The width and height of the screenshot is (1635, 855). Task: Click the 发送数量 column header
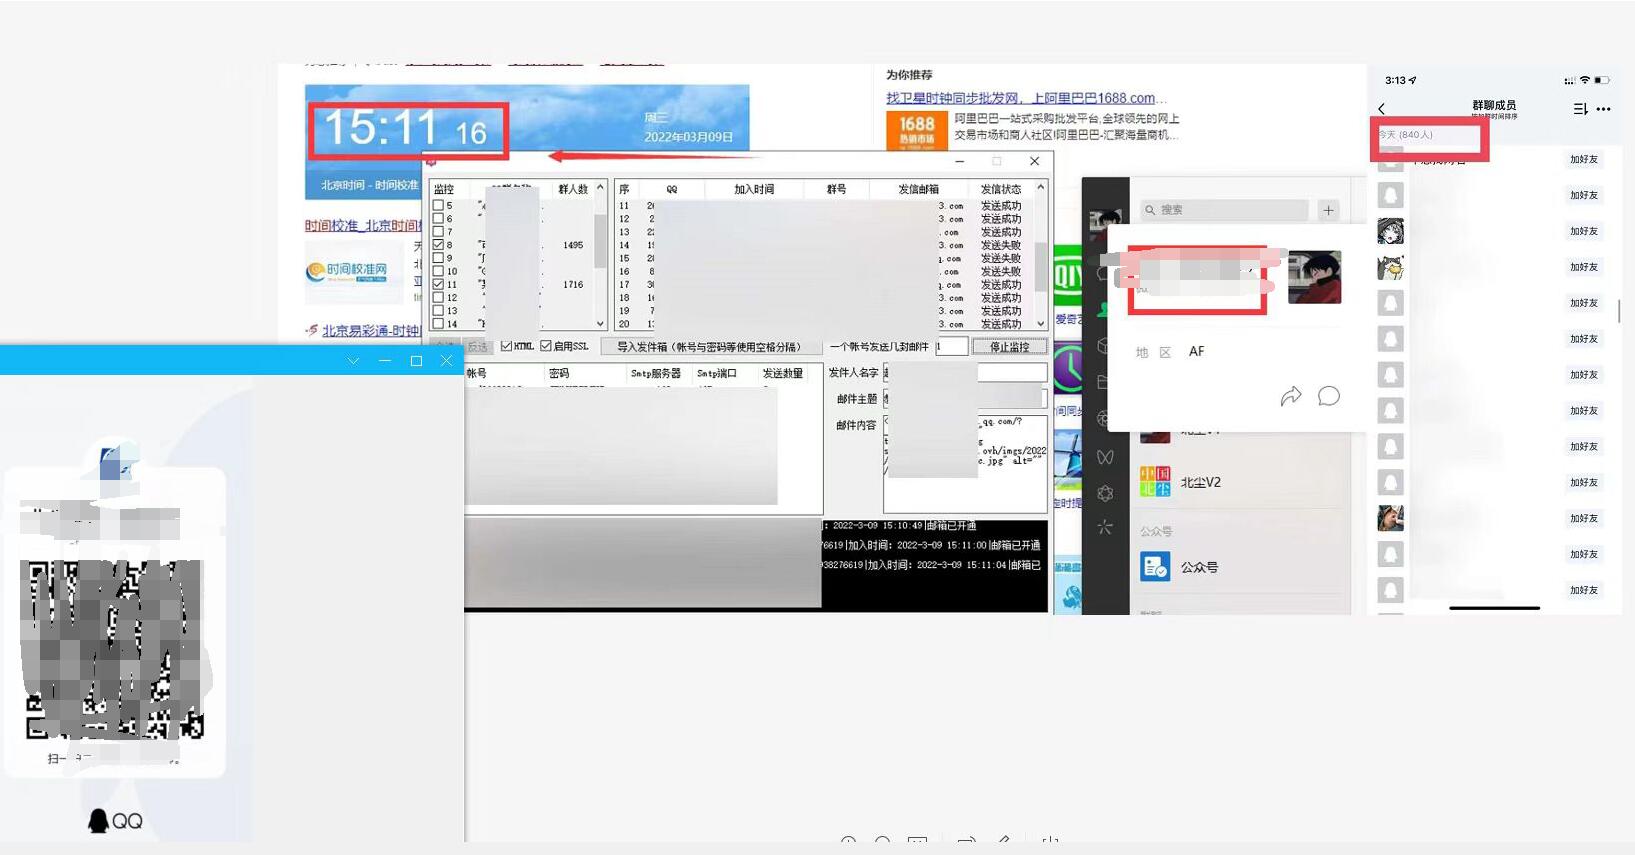point(783,373)
